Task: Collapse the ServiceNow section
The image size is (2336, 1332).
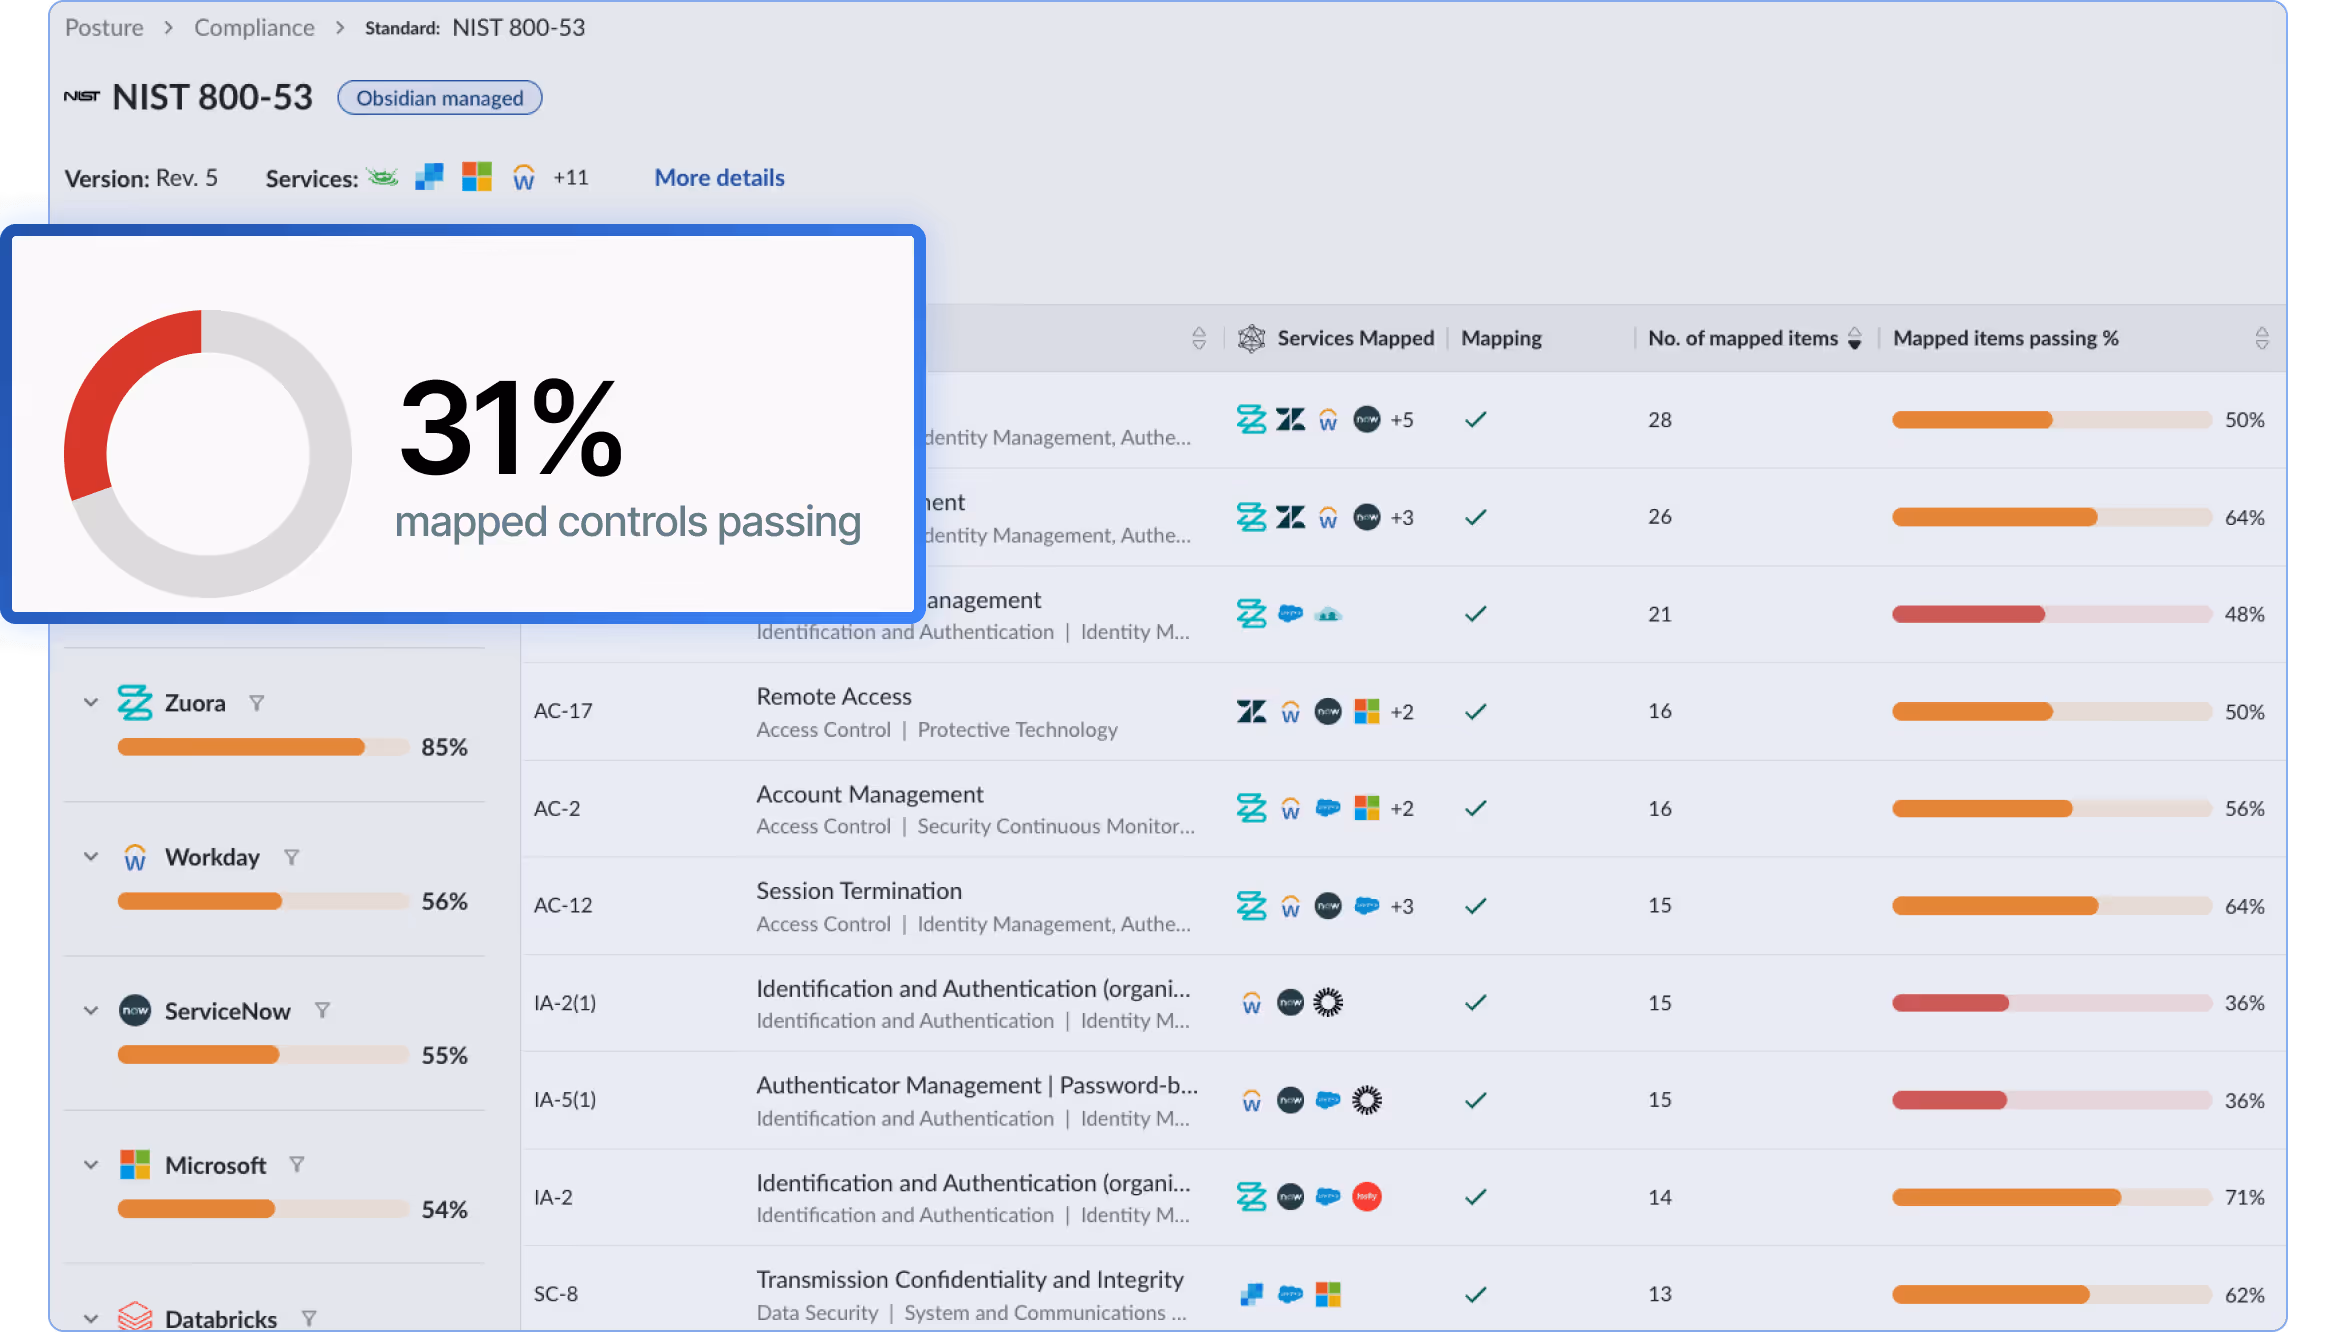Action: pos(91,1011)
